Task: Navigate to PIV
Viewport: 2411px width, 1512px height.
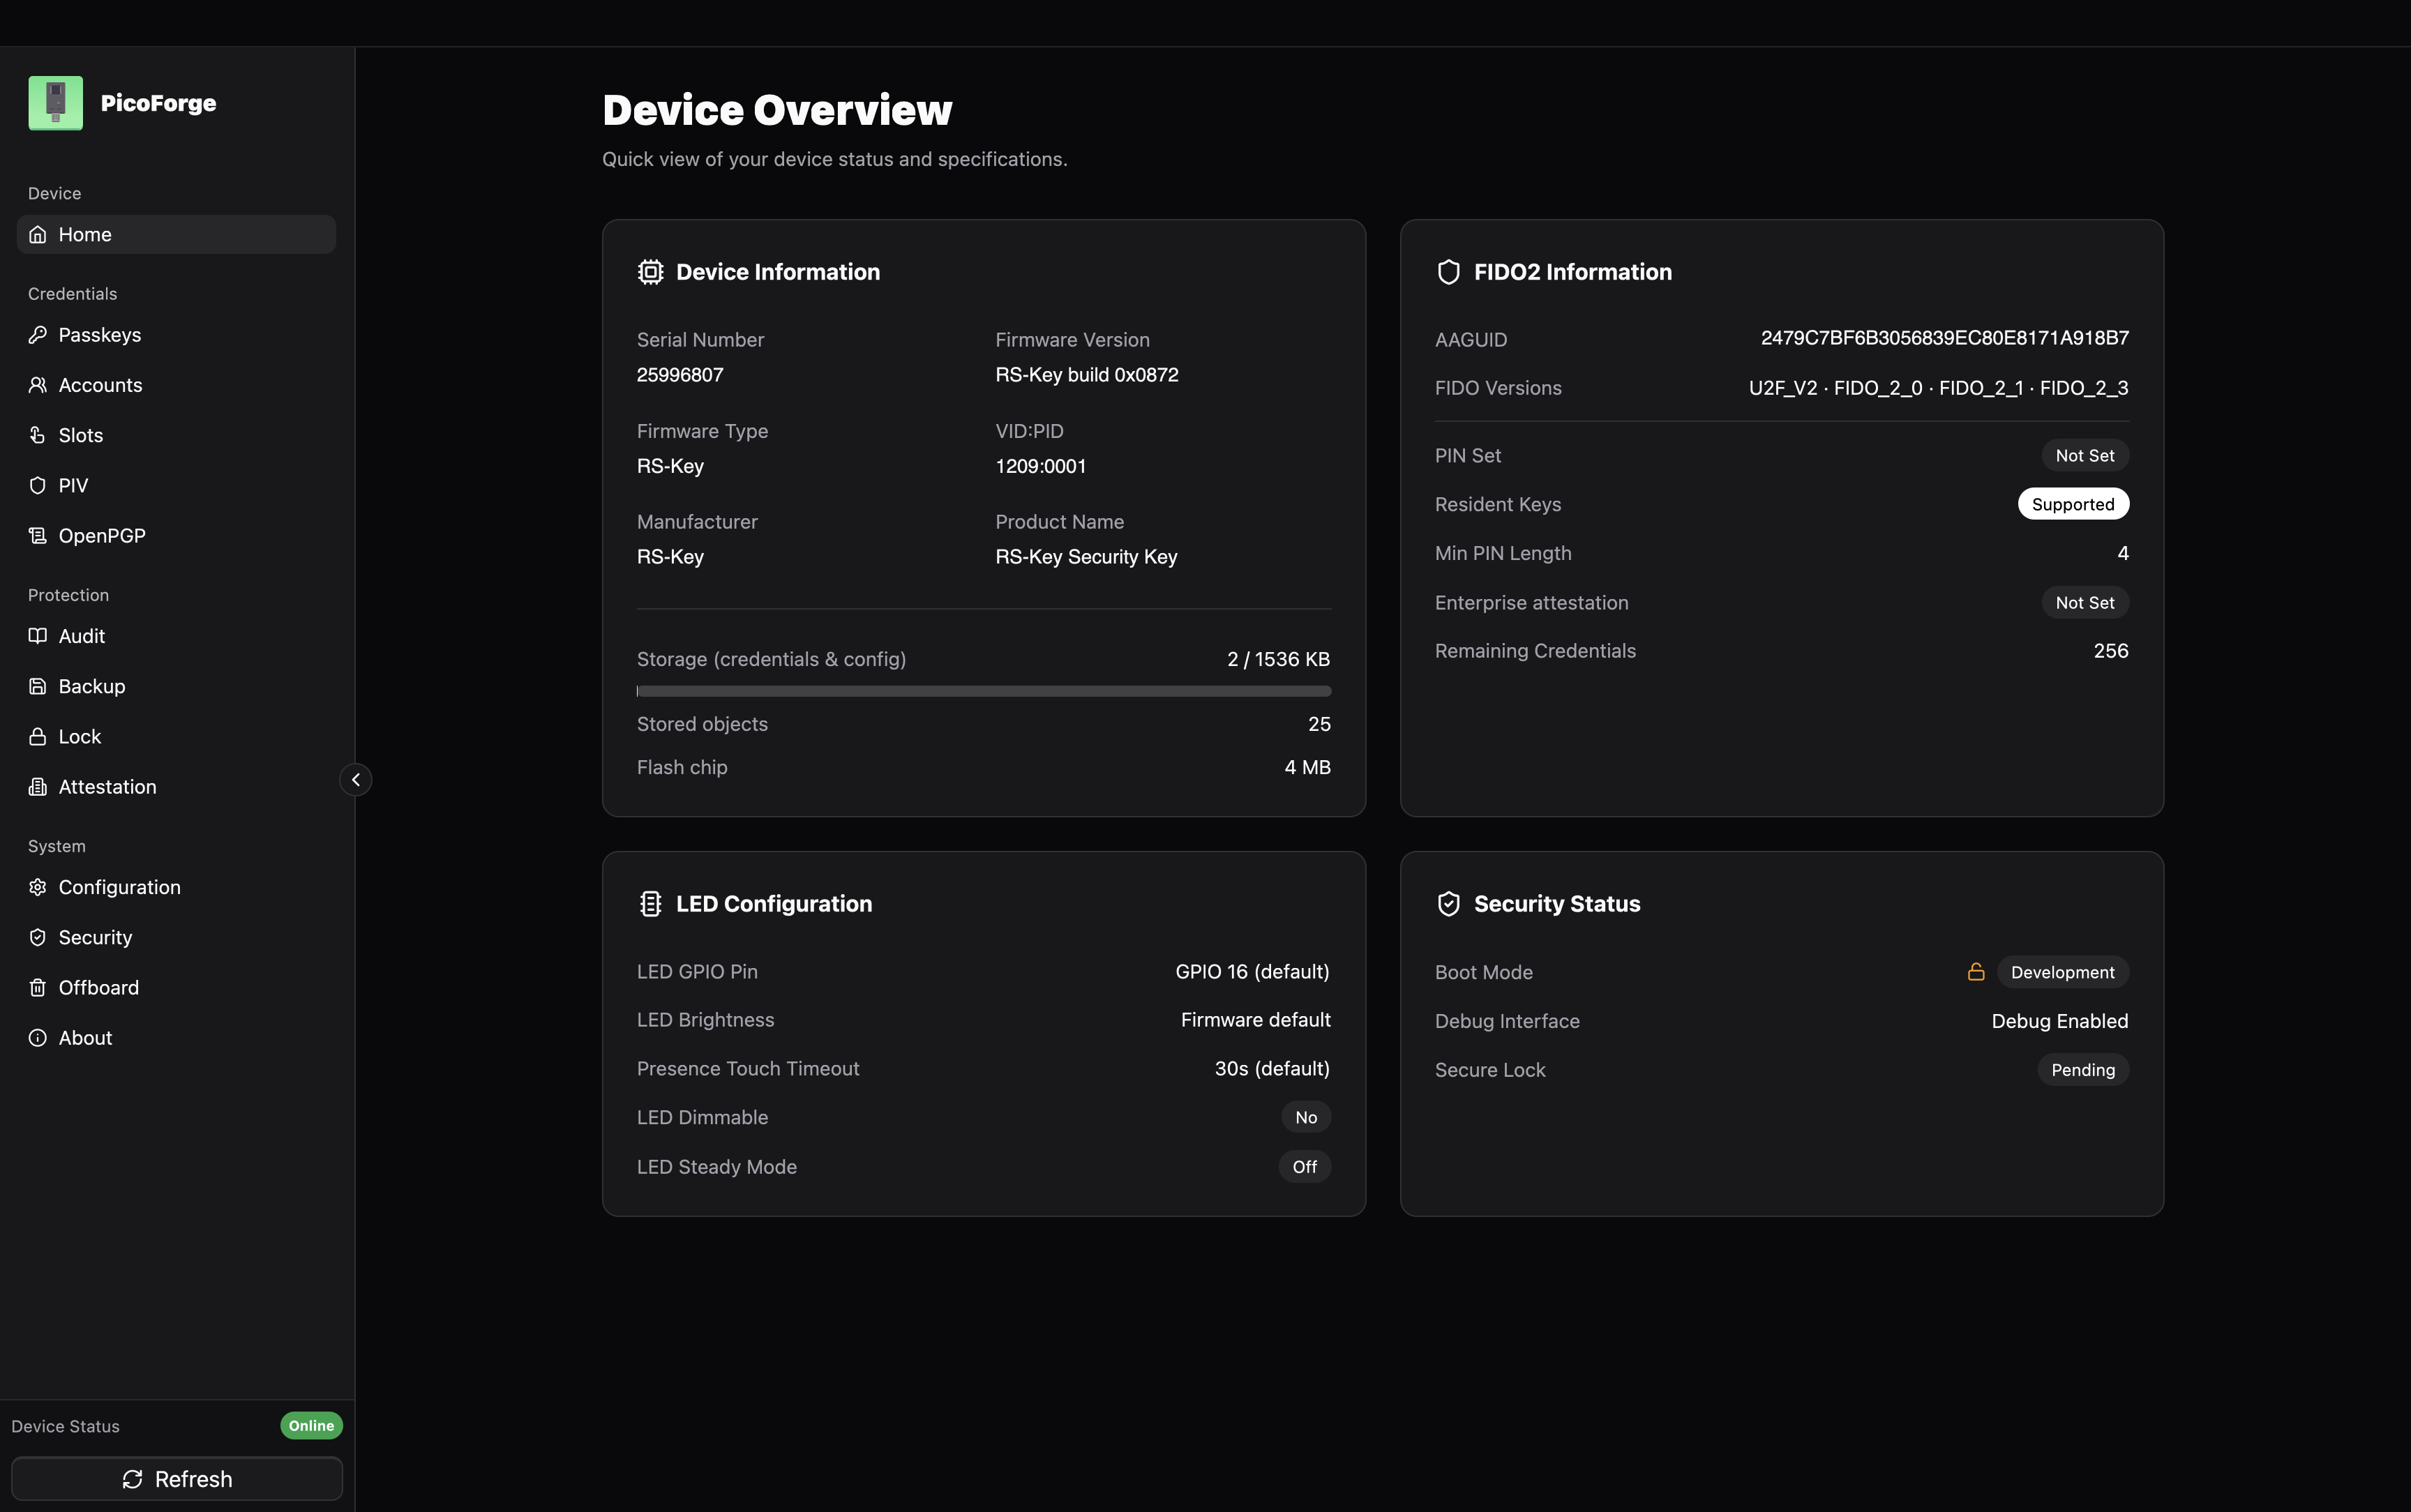Action: 176,485
